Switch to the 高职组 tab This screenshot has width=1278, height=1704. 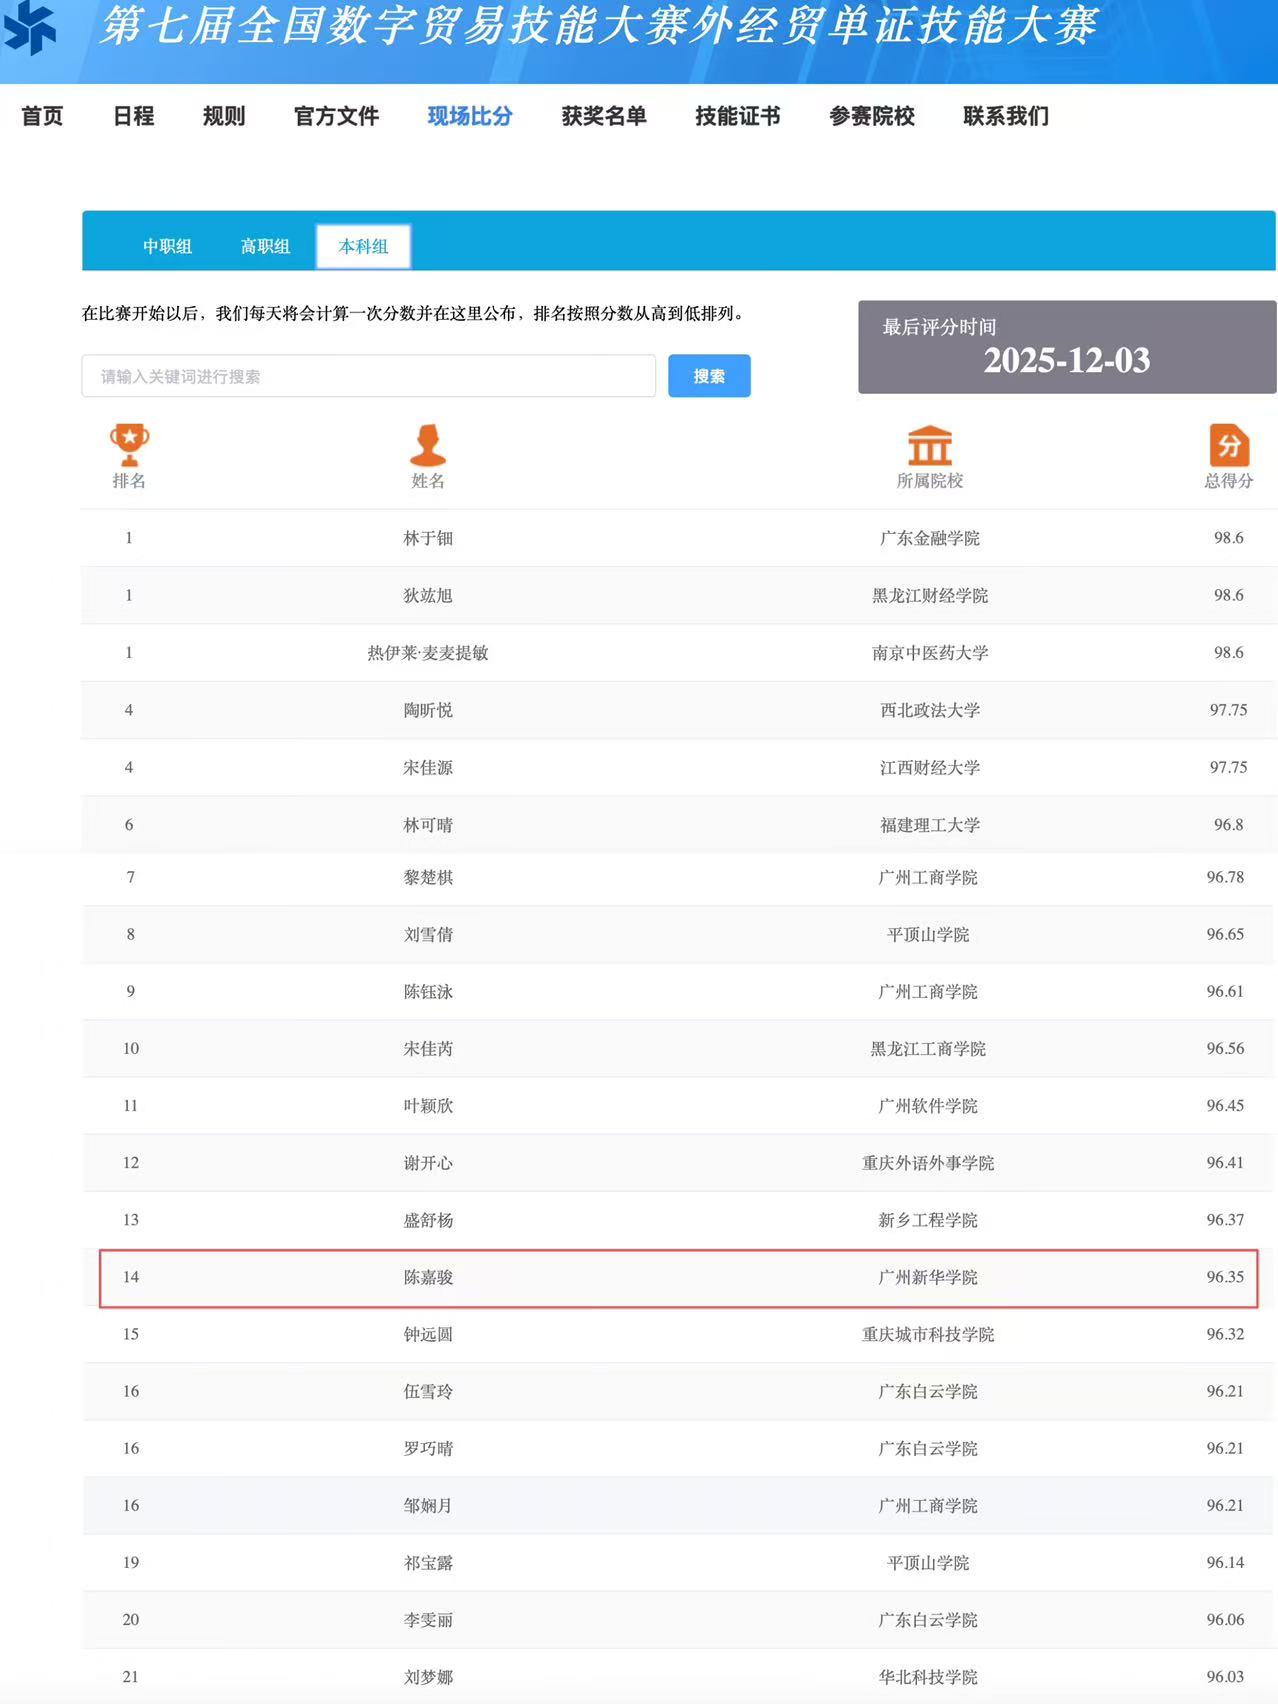click(265, 246)
